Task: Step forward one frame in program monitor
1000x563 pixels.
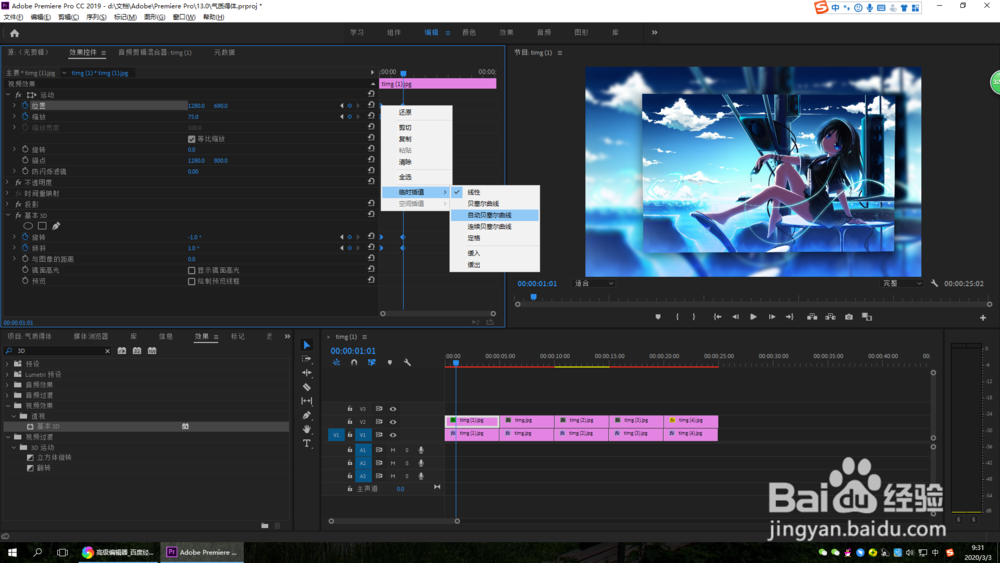Action: [772, 317]
